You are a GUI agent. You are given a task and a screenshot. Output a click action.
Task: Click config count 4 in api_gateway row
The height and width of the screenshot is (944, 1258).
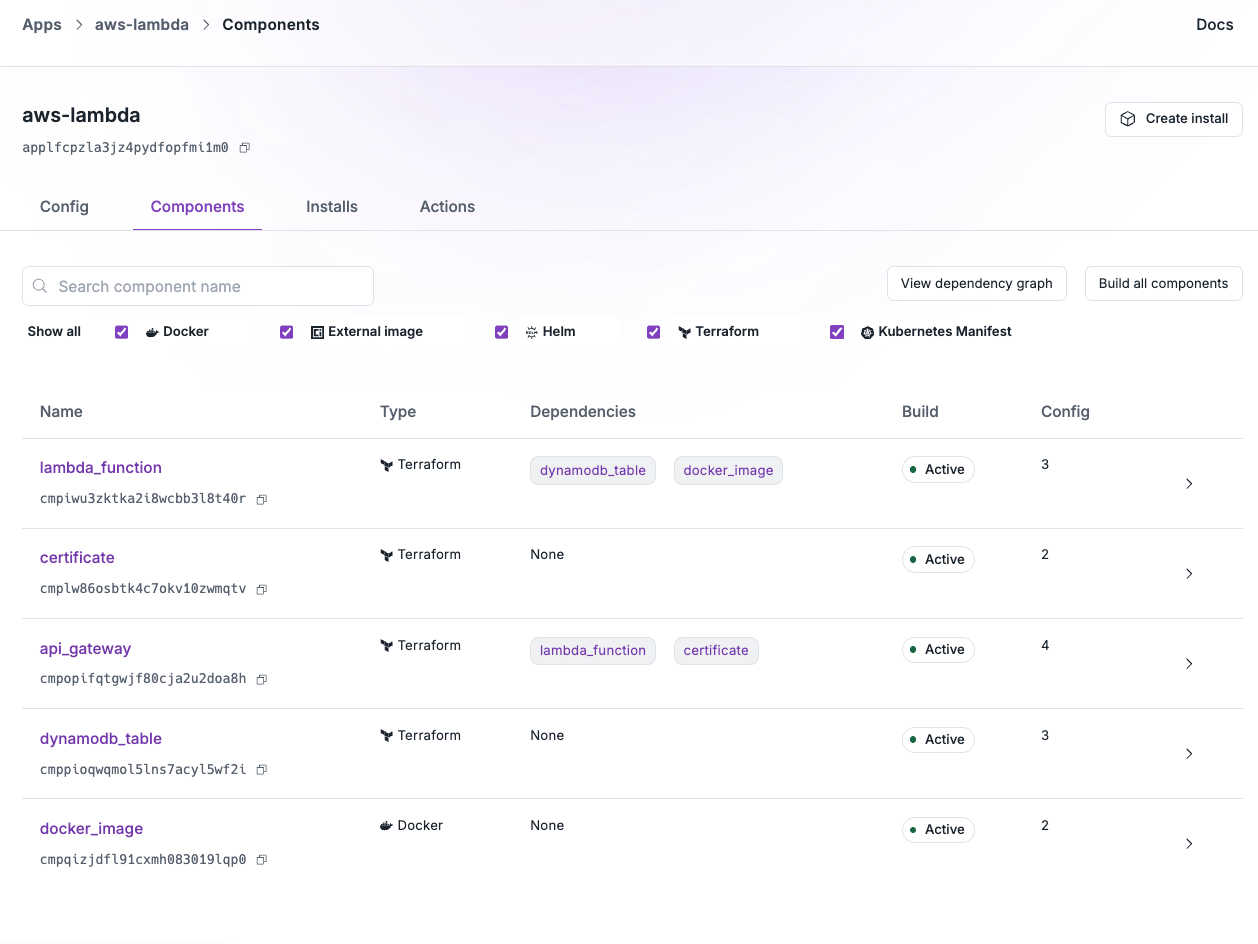tap(1045, 645)
